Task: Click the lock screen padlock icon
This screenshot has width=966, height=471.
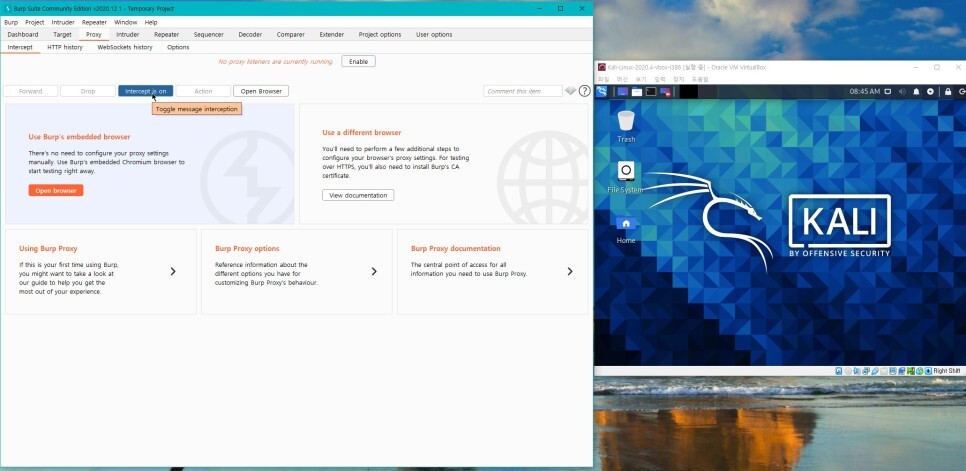Action: [948, 91]
